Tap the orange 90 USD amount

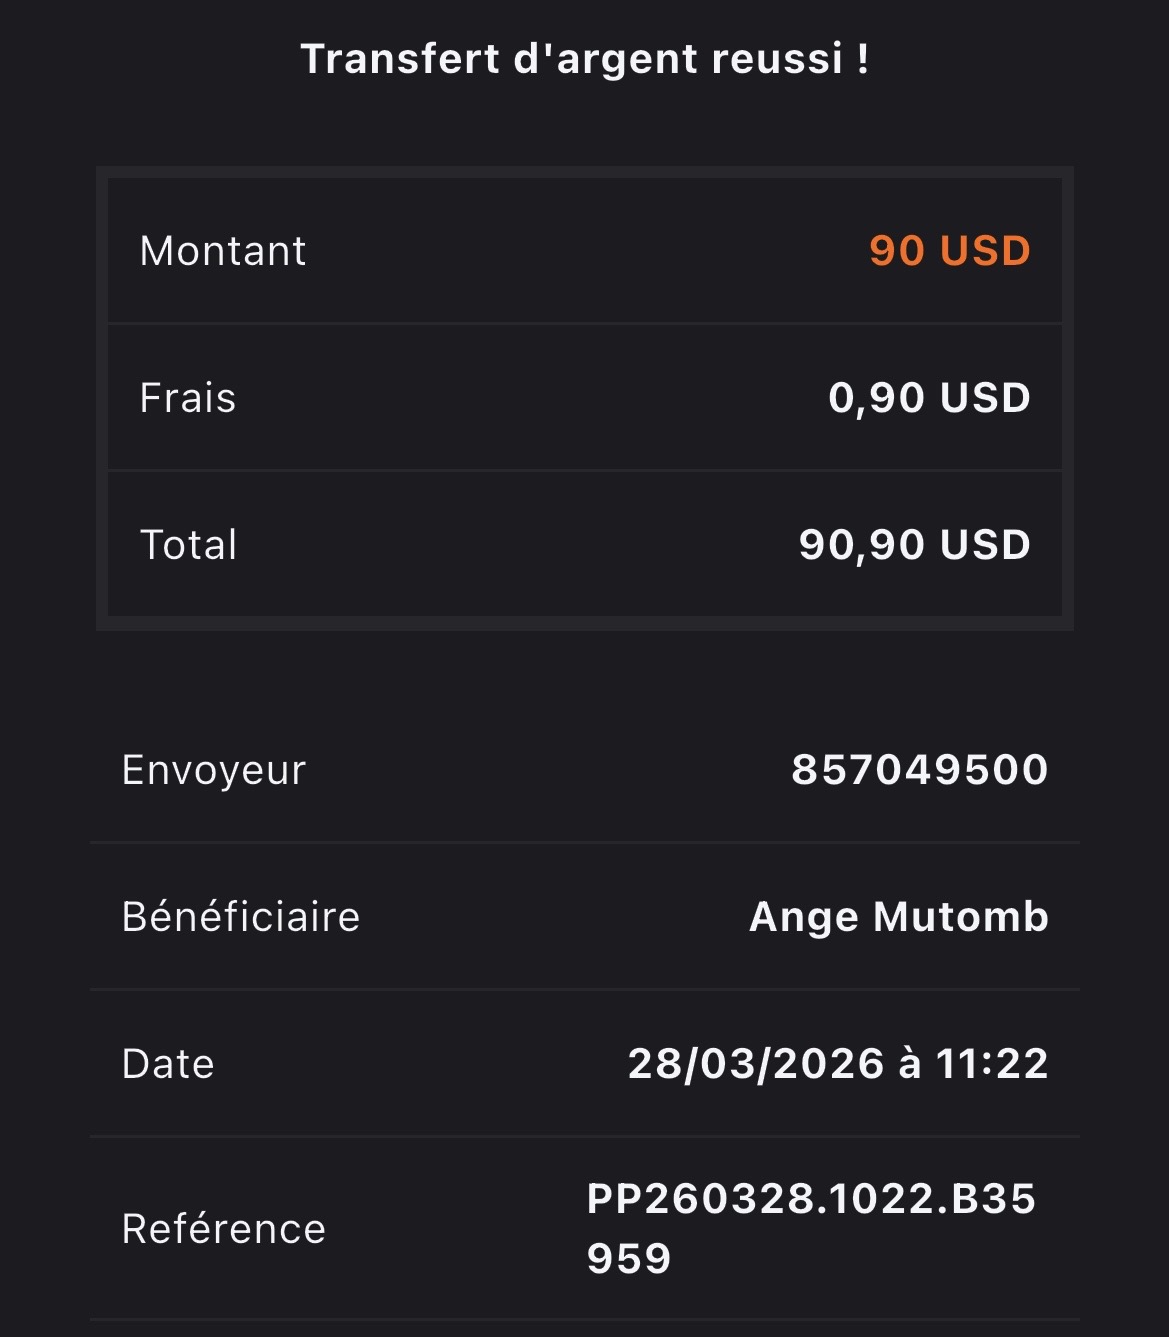point(950,251)
